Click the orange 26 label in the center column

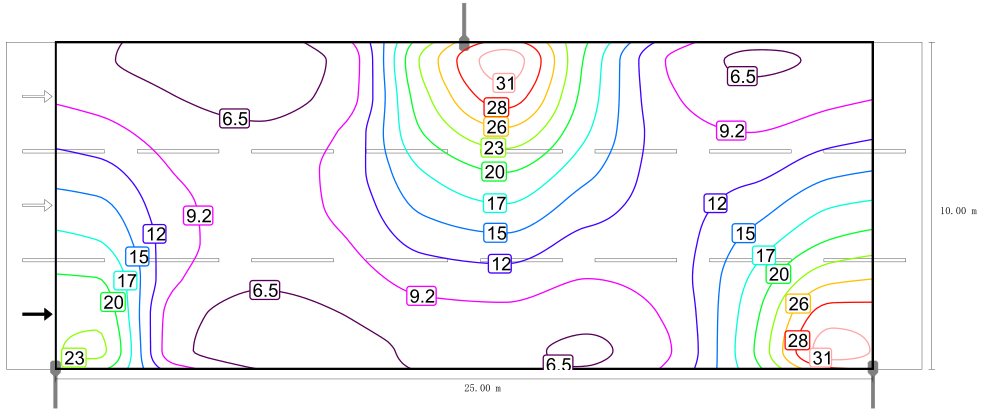[x=496, y=127]
